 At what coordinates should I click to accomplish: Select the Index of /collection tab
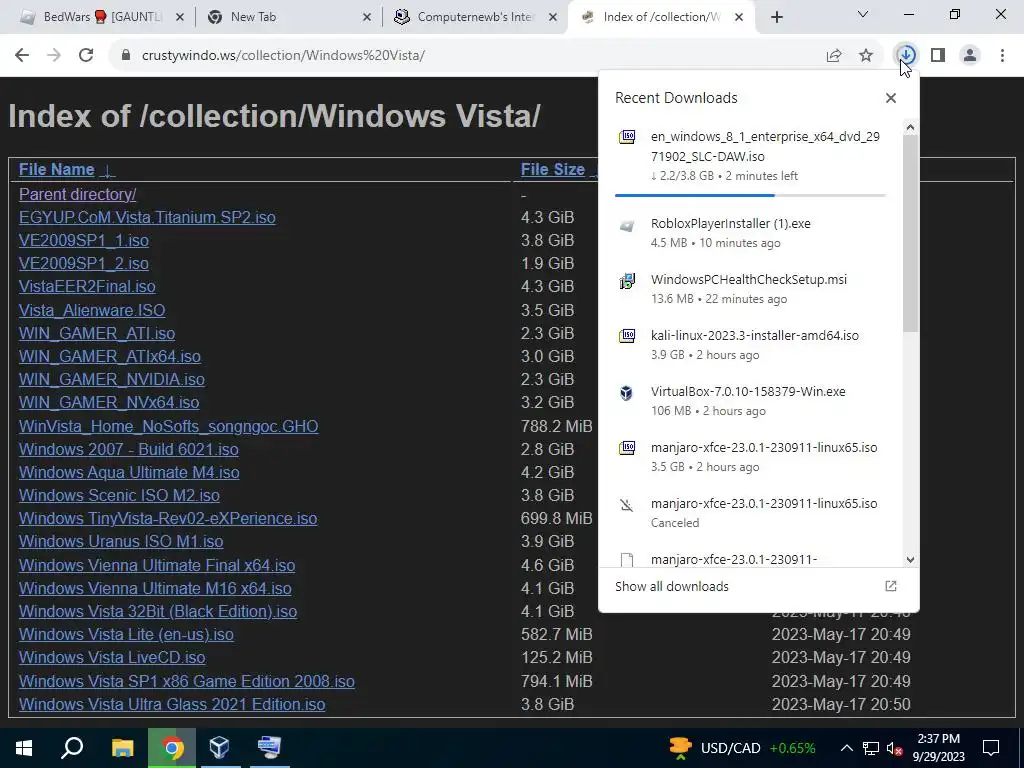click(660, 17)
